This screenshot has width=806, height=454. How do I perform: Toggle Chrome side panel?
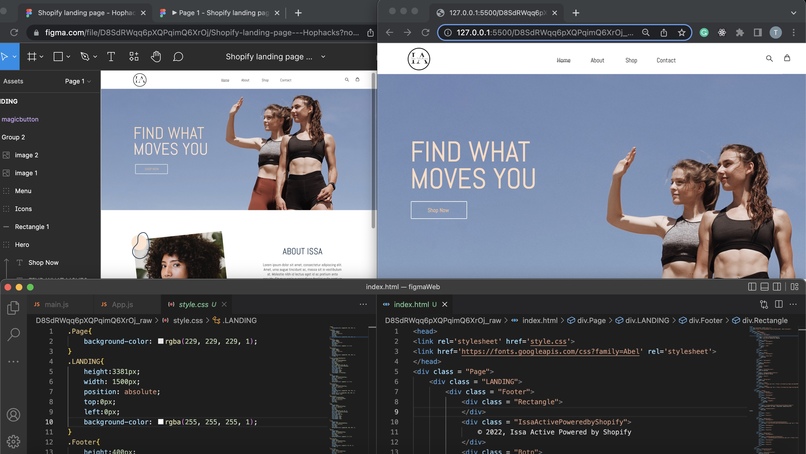pyautogui.click(x=758, y=32)
